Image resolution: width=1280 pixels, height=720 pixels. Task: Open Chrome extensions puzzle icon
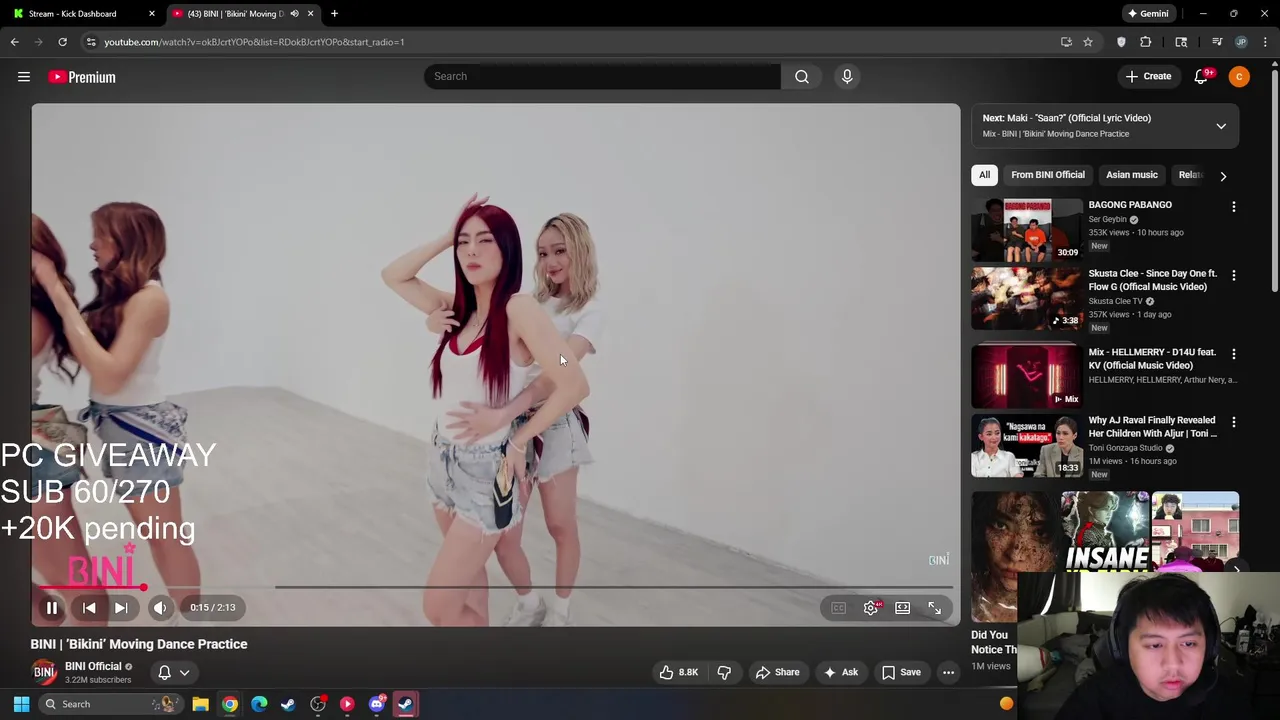coord(1146,42)
